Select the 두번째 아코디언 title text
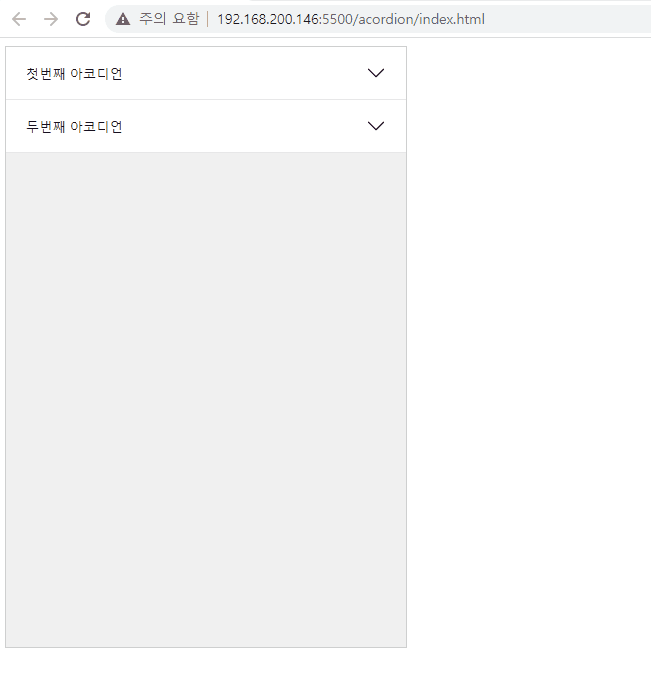The height and width of the screenshot is (700, 651). tap(74, 127)
